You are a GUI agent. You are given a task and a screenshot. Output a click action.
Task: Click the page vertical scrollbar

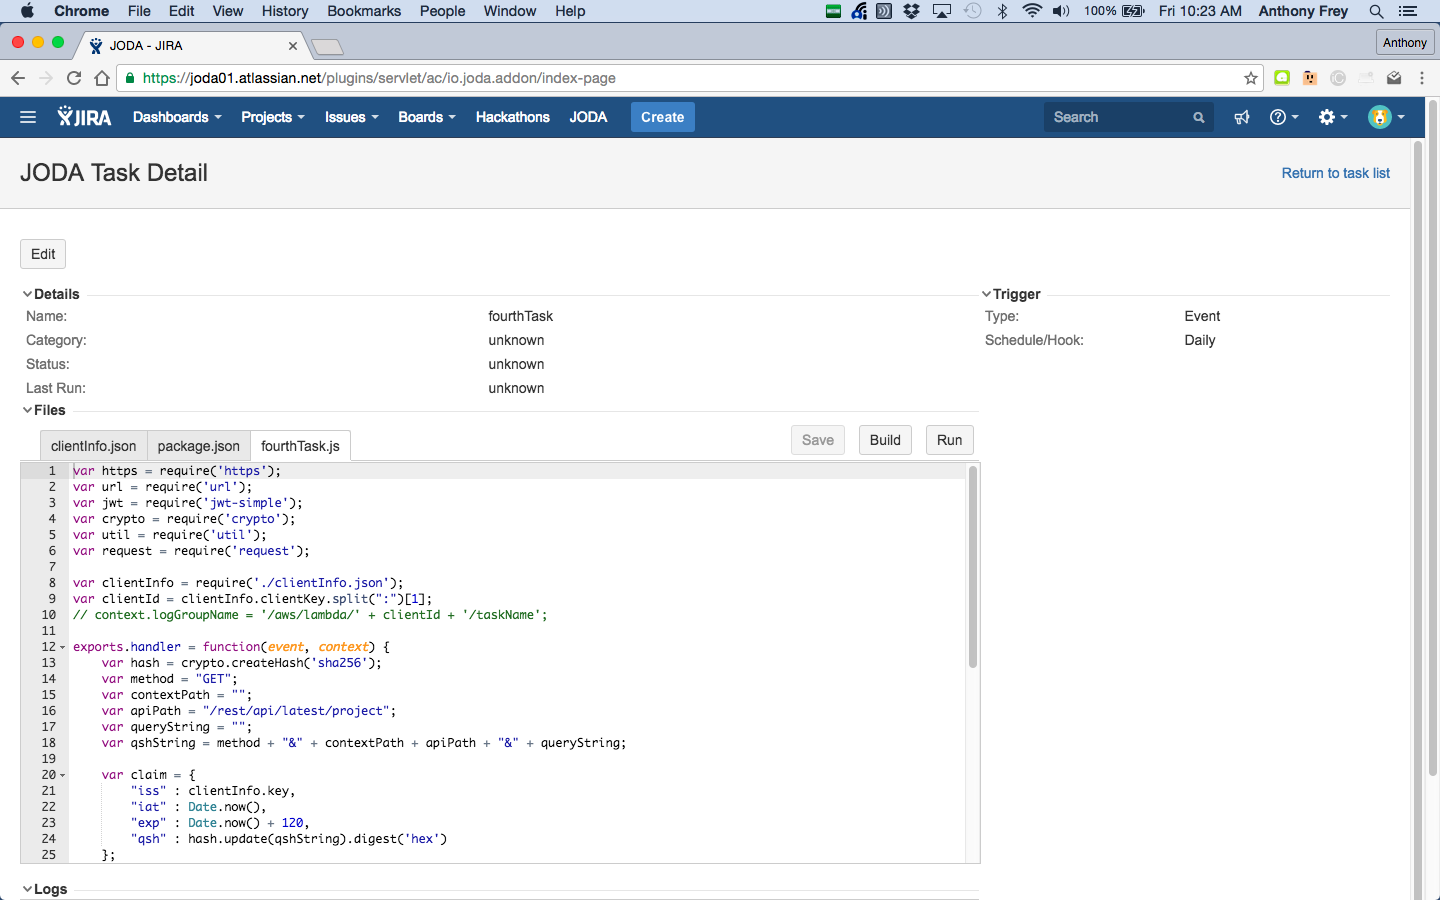pos(1432,438)
